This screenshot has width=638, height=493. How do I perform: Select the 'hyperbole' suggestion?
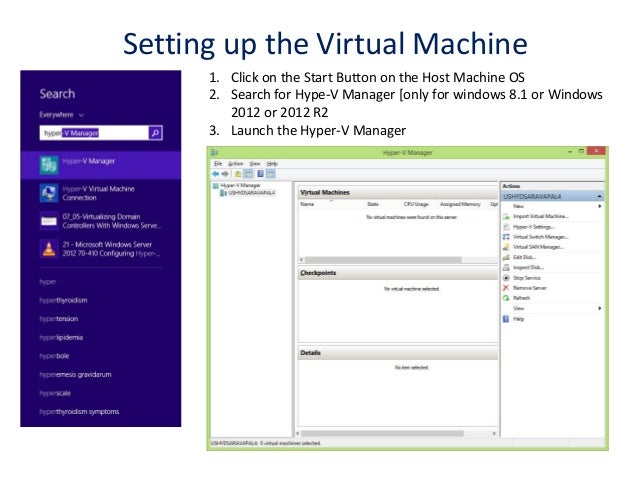[54, 356]
